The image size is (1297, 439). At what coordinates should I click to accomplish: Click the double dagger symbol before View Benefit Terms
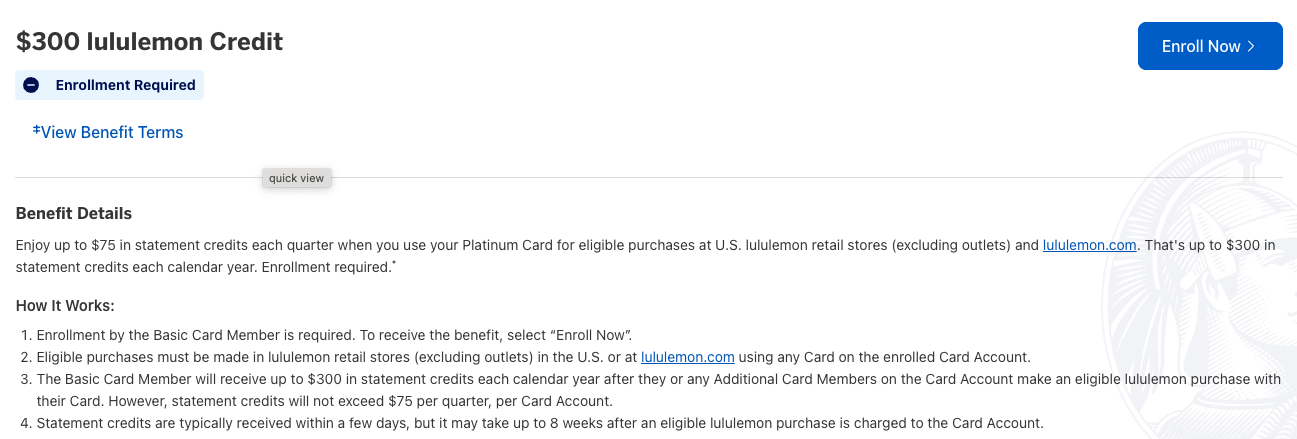pos(36,130)
